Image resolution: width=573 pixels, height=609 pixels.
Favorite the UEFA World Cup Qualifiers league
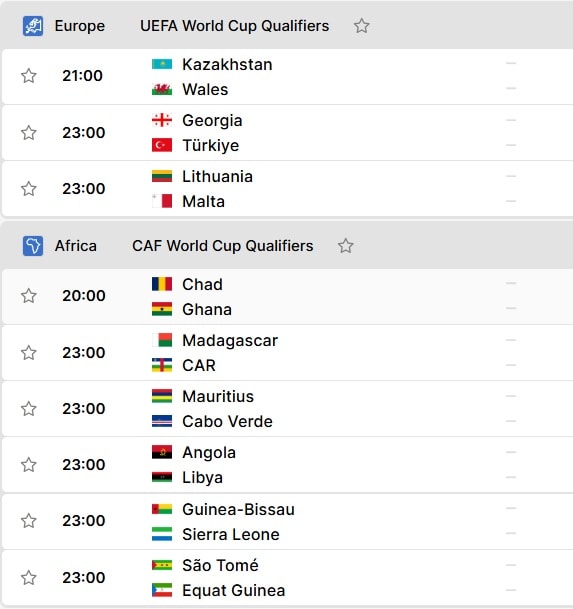361,26
